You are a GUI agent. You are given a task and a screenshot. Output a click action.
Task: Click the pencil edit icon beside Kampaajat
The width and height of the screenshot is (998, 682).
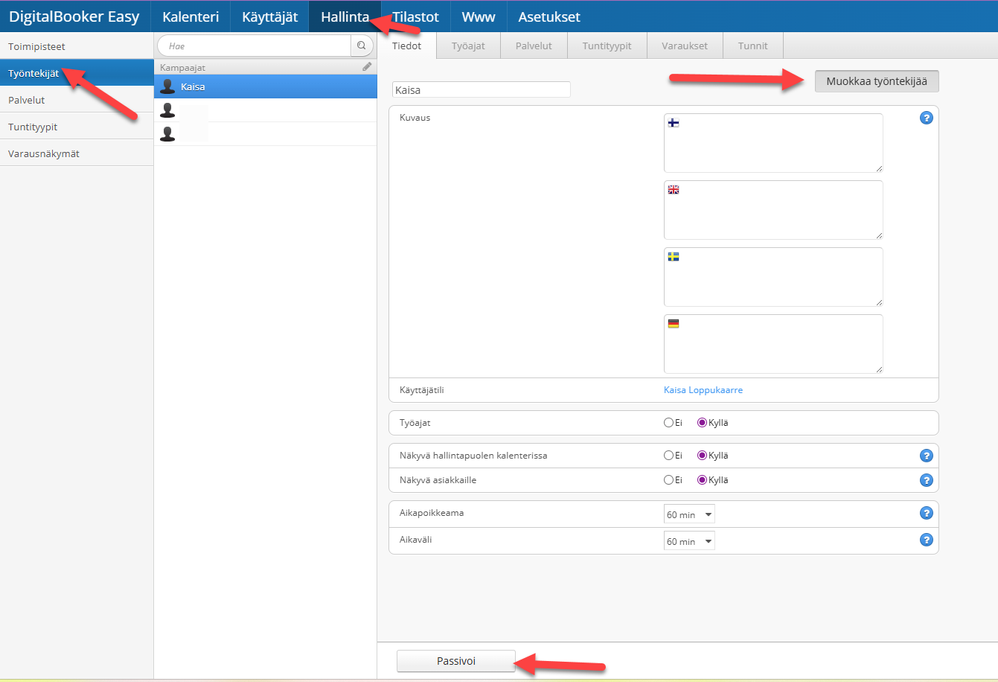367,67
